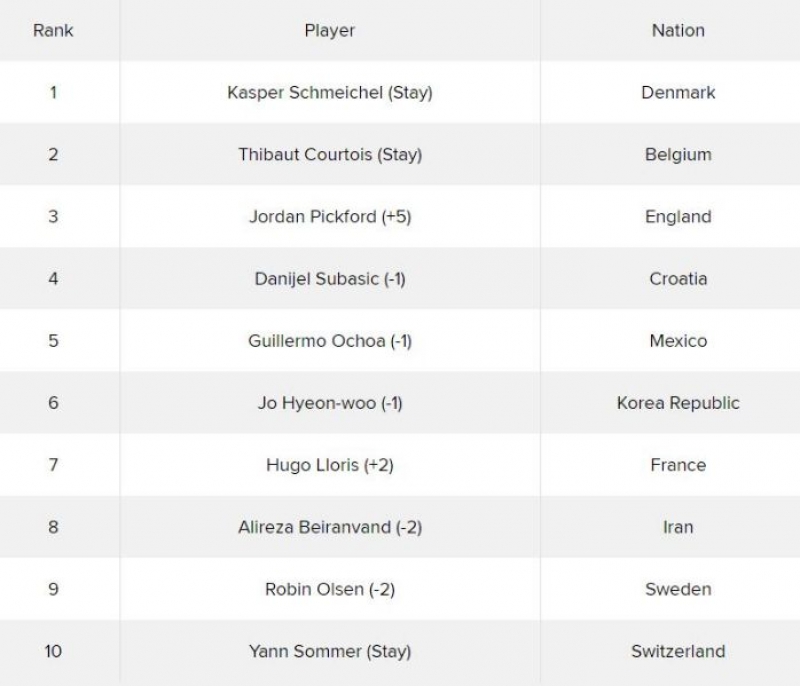Select Robin Olsen (-2) cell
The height and width of the screenshot is (686, 800).
(x=330, y=589)
